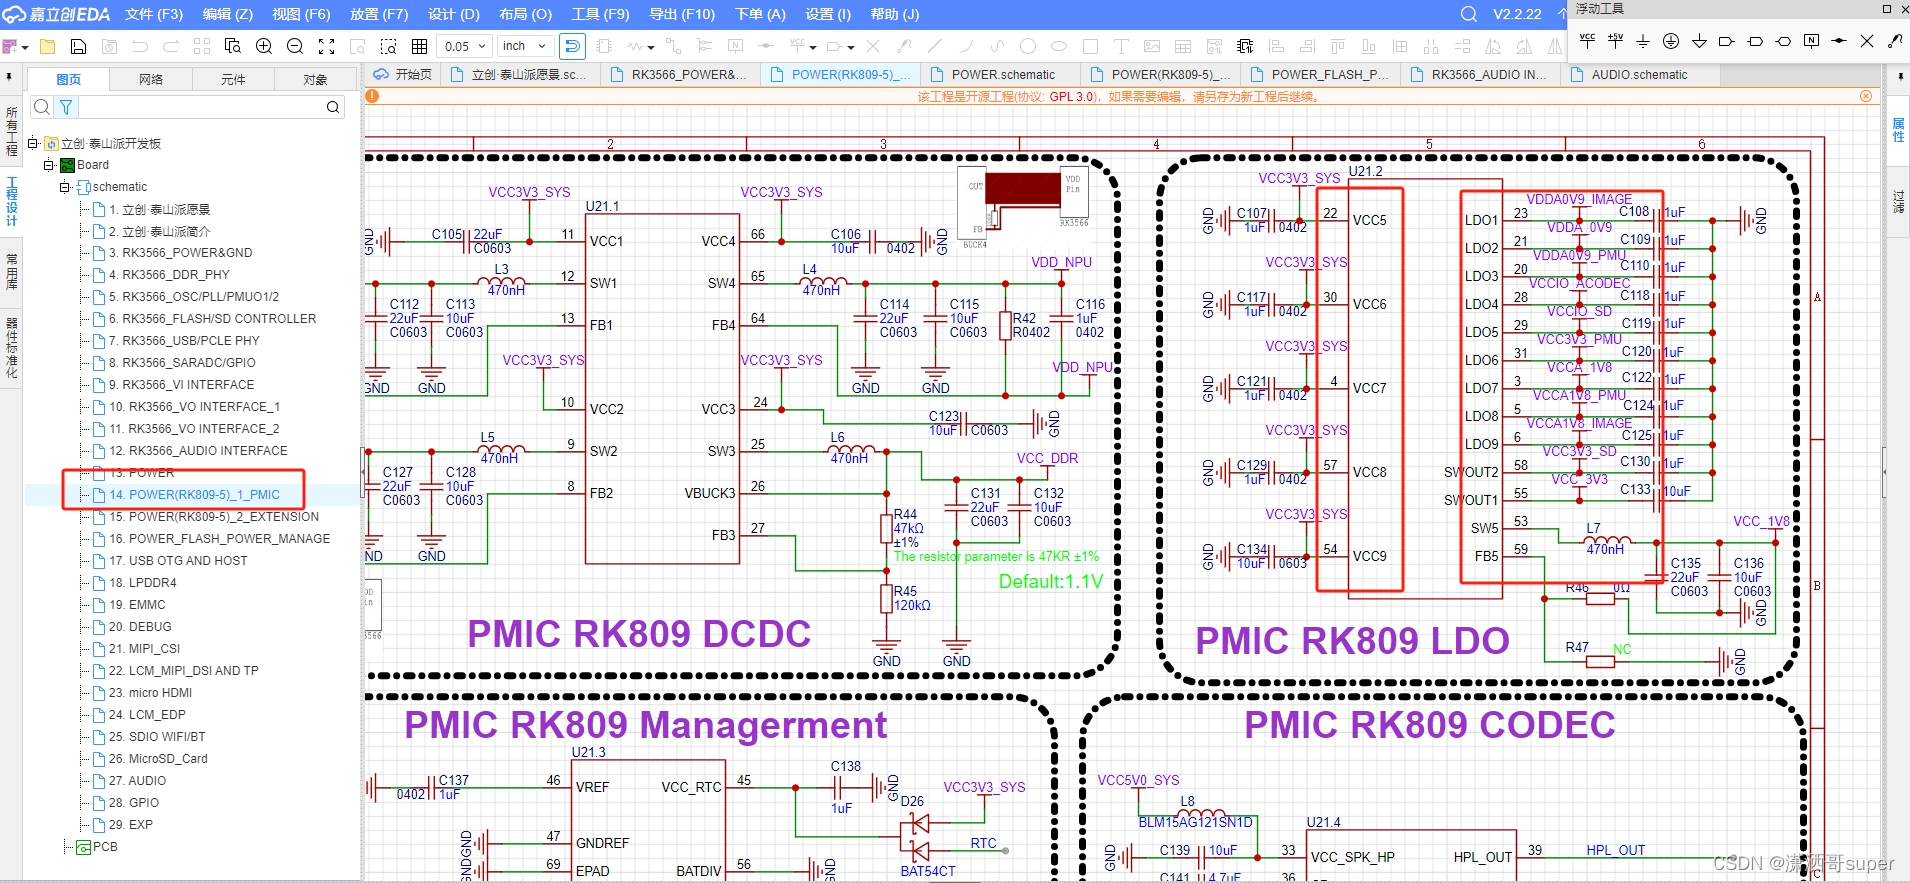Open the 常用库 common library sidebar
1910x883 pixels.
11,271
